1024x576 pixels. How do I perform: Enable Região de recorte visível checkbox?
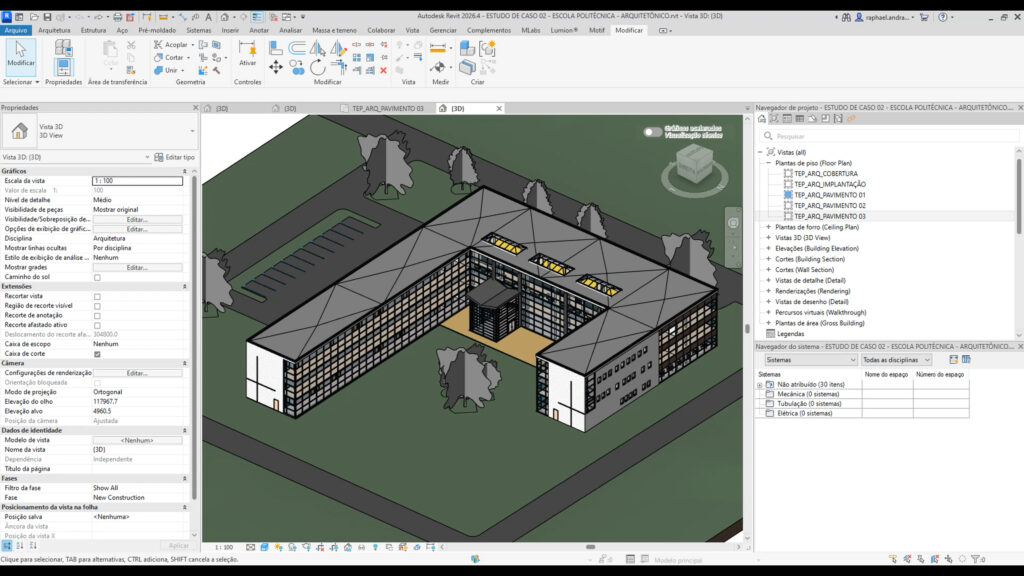click(x=97, y=306)
